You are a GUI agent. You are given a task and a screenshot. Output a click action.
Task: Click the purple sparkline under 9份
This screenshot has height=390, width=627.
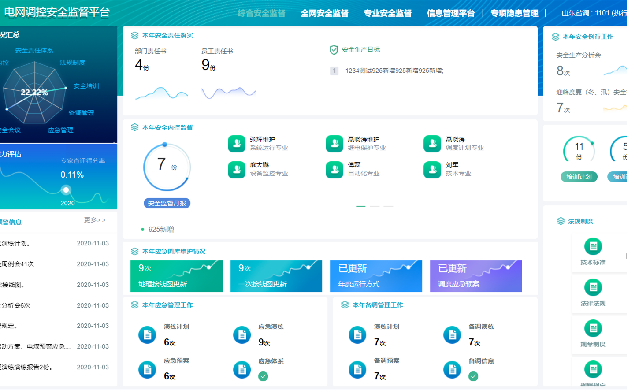click(x=229, y=93)
